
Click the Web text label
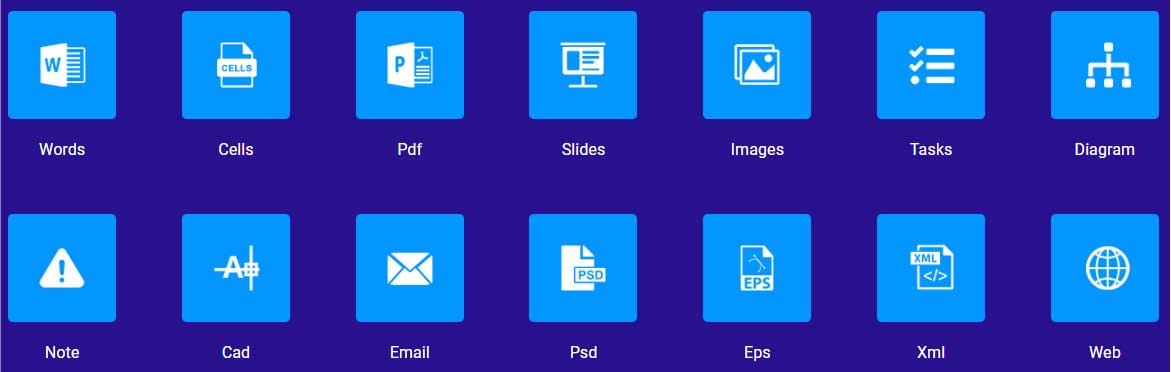point(1105,353)
